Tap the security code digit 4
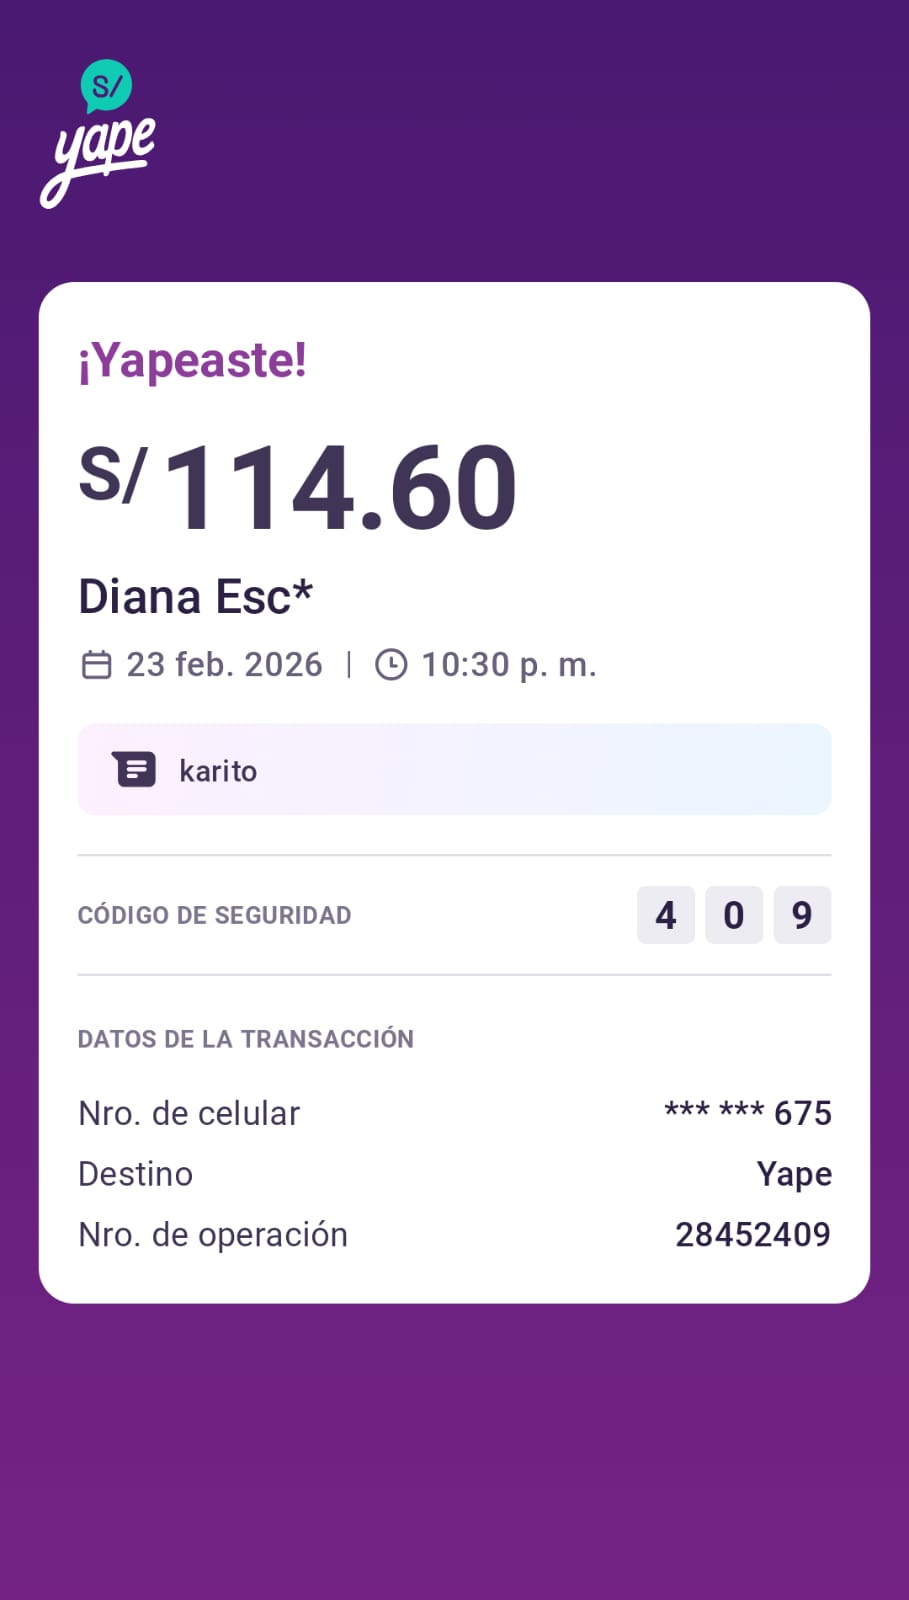The width and height of the screenshot is (909, 1600). coord(666,915)
